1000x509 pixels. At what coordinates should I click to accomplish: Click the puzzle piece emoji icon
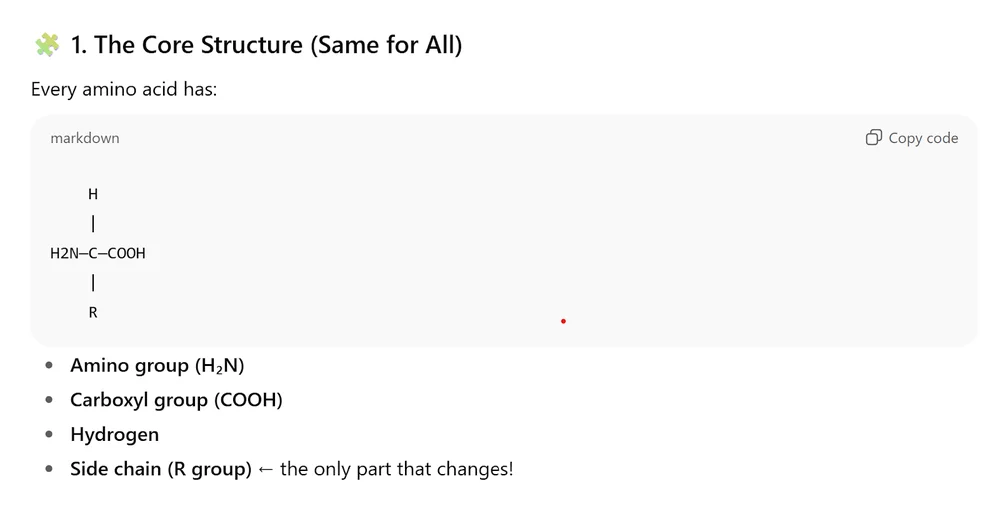point(46,45)
